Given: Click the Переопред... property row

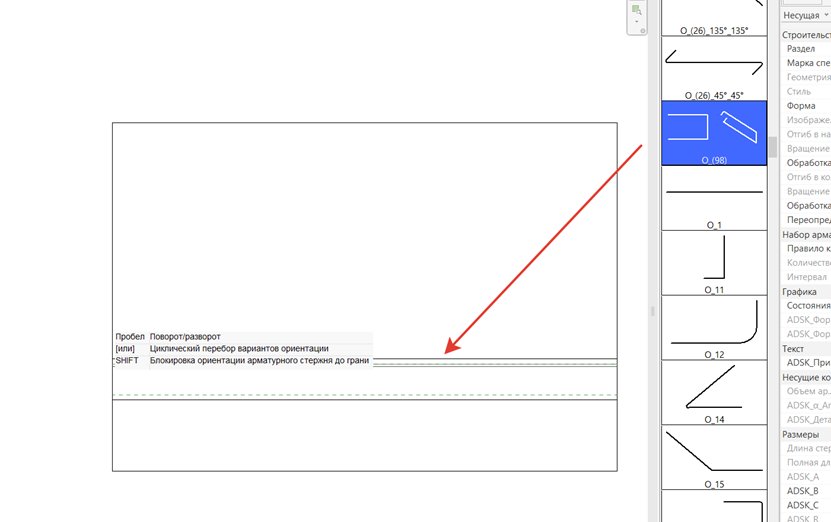Looking at the screenshot, I should tap(806, 220).
